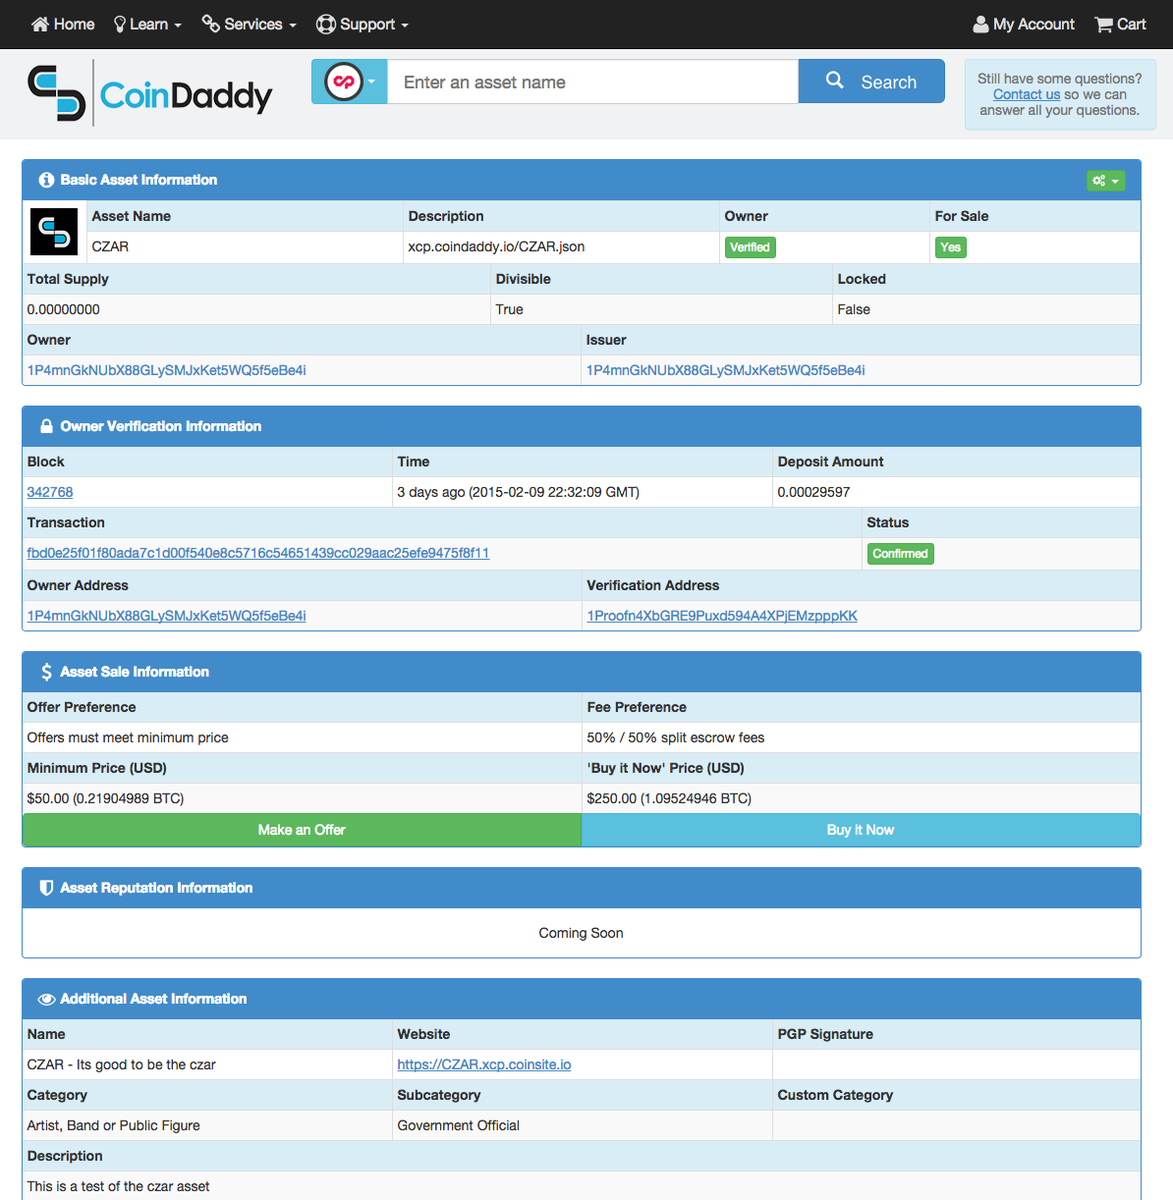Viewport: 1173px width, 1200px height.
Task: Click the house icon next to Home
Action: (40, 24)
